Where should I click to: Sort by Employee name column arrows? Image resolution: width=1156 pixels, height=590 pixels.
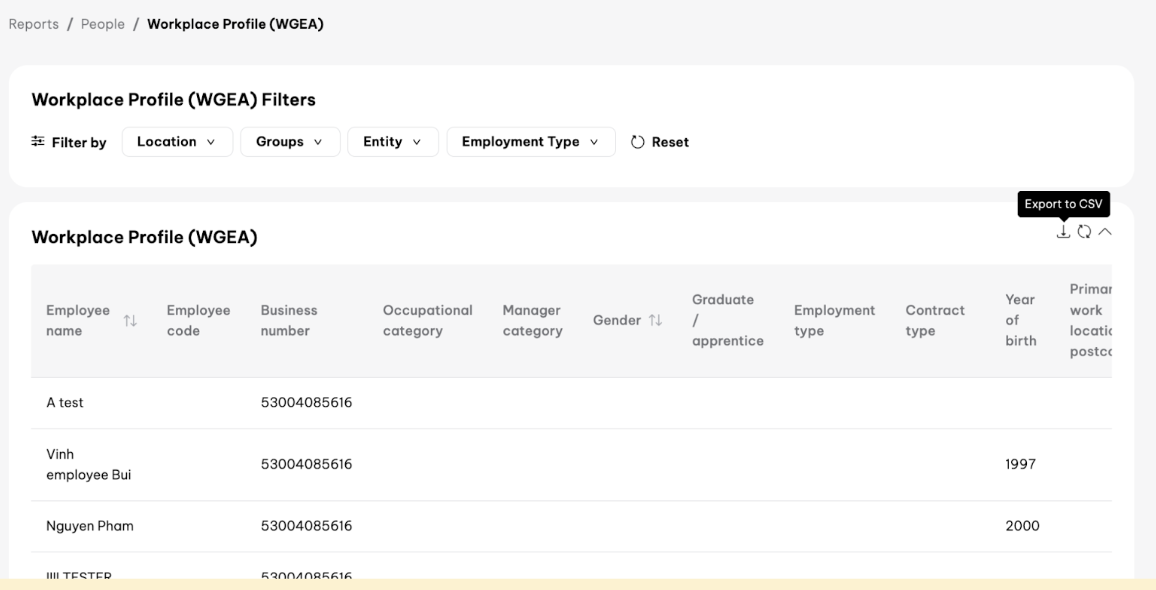[x=130, y=321]
